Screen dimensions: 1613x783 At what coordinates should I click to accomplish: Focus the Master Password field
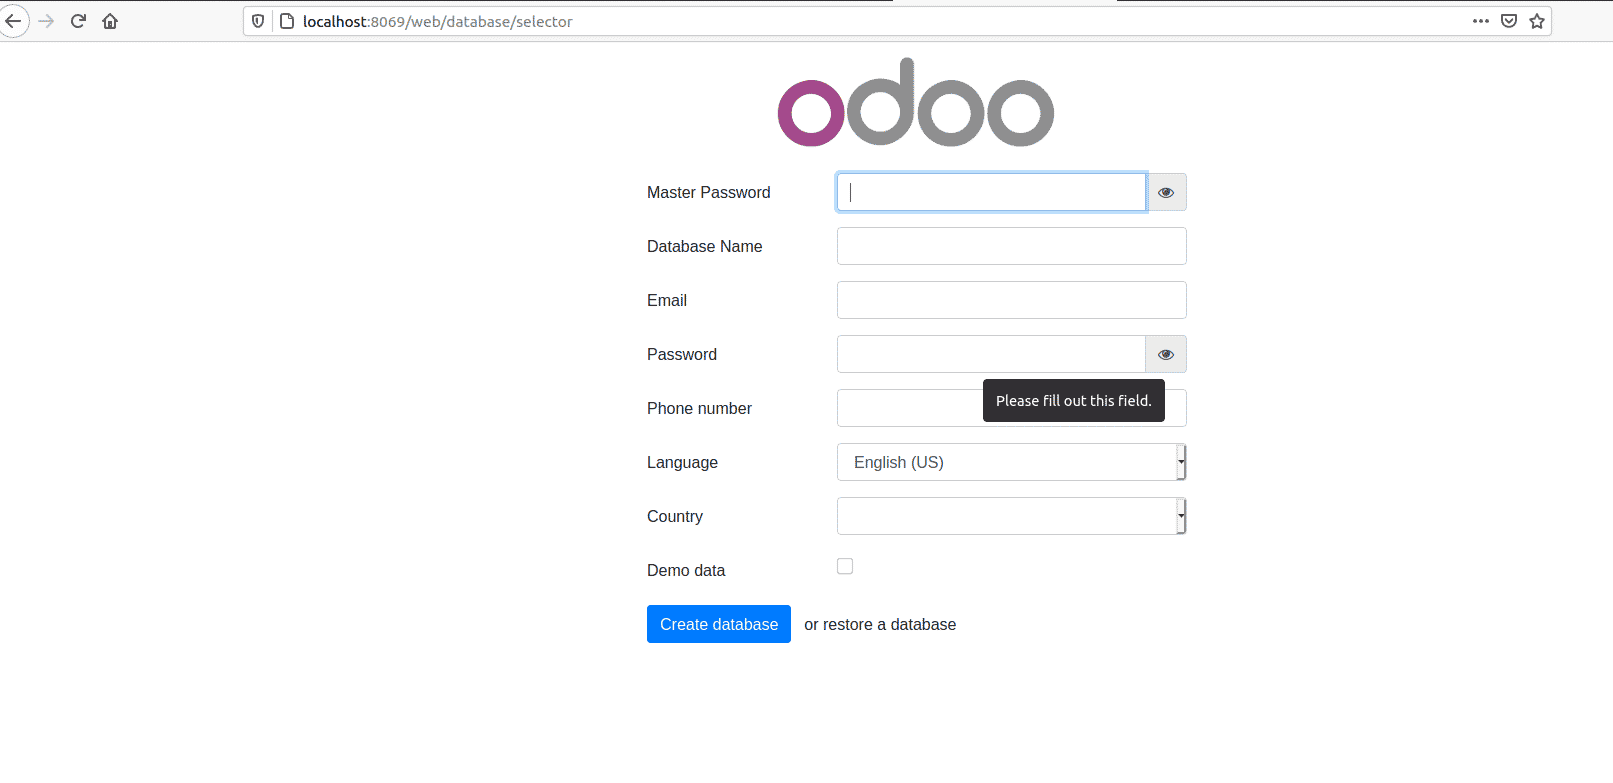click(x=991, y=192)
